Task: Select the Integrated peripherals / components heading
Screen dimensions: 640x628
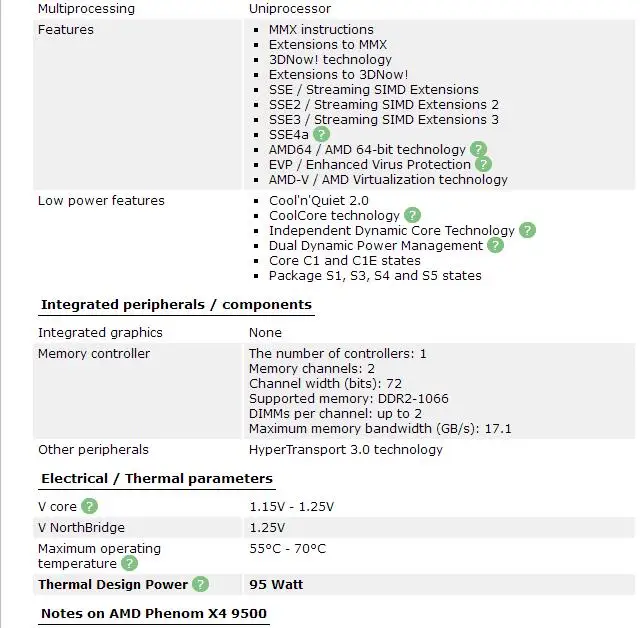Action: click(176, 304)
